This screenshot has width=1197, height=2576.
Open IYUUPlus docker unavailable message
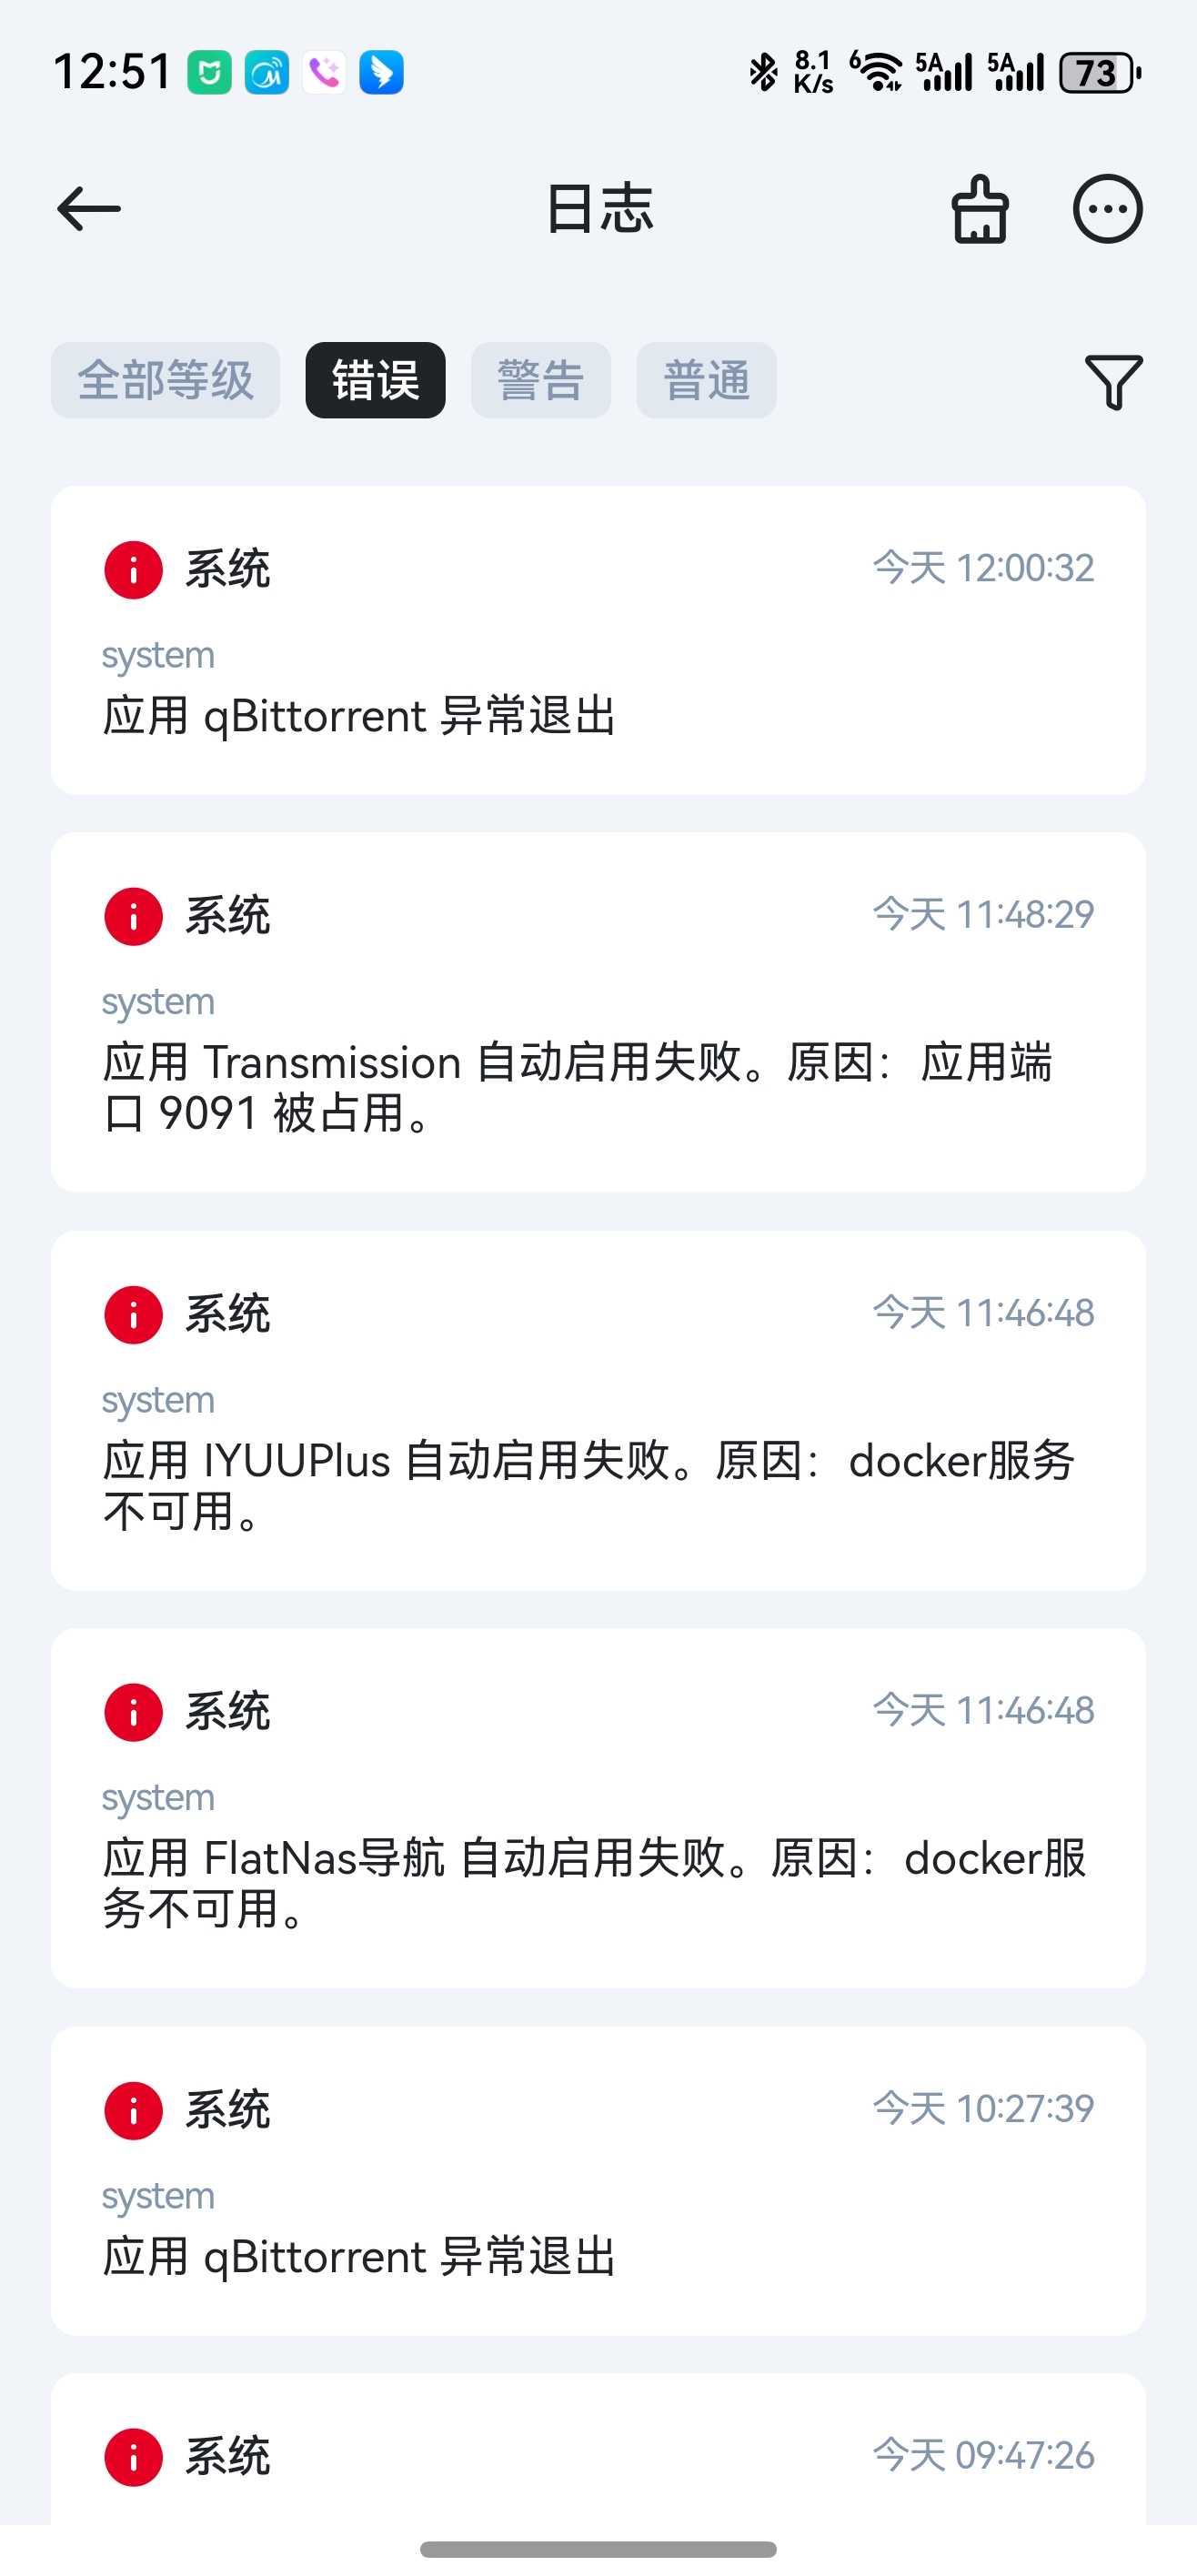588,1485
